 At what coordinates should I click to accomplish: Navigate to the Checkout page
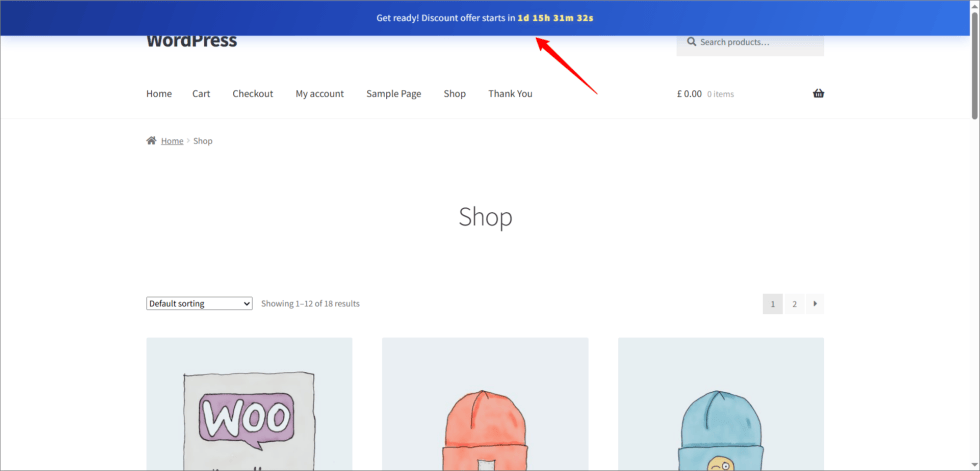coord(252,94)
